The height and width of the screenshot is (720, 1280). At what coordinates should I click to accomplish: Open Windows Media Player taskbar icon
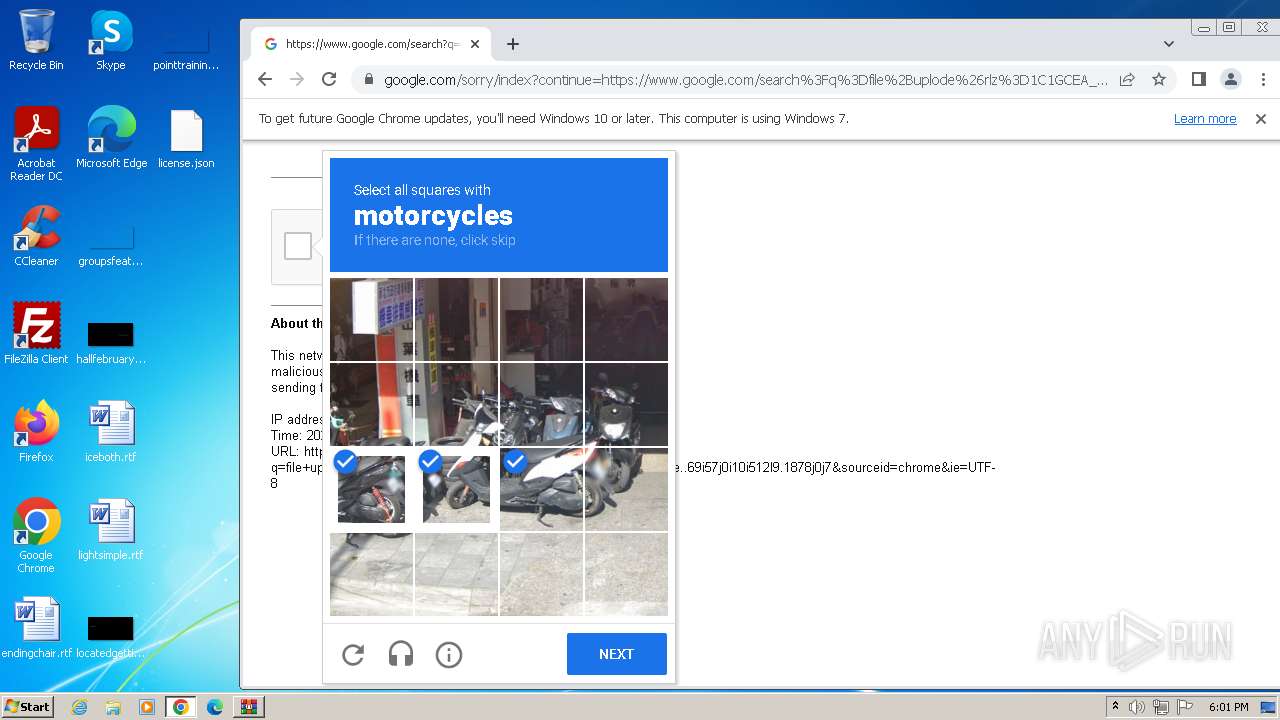[x=147, y=707]
